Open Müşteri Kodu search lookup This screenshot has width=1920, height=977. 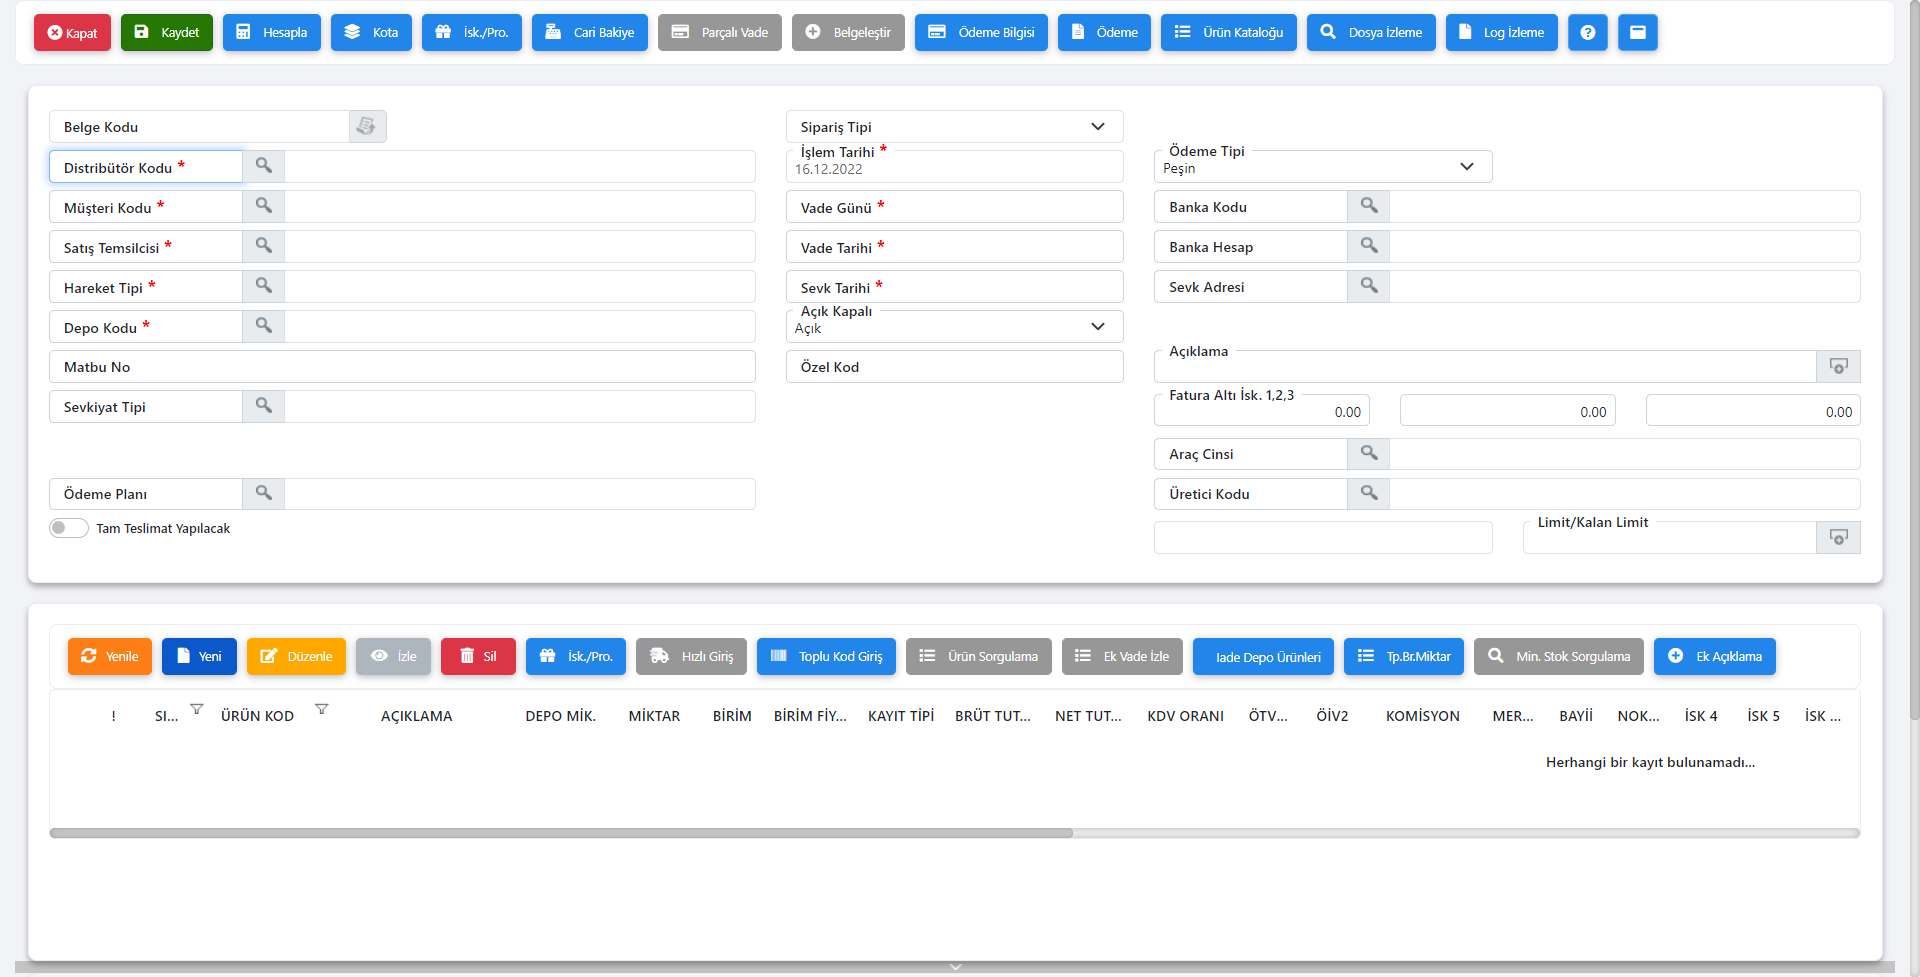click(263, 206)
